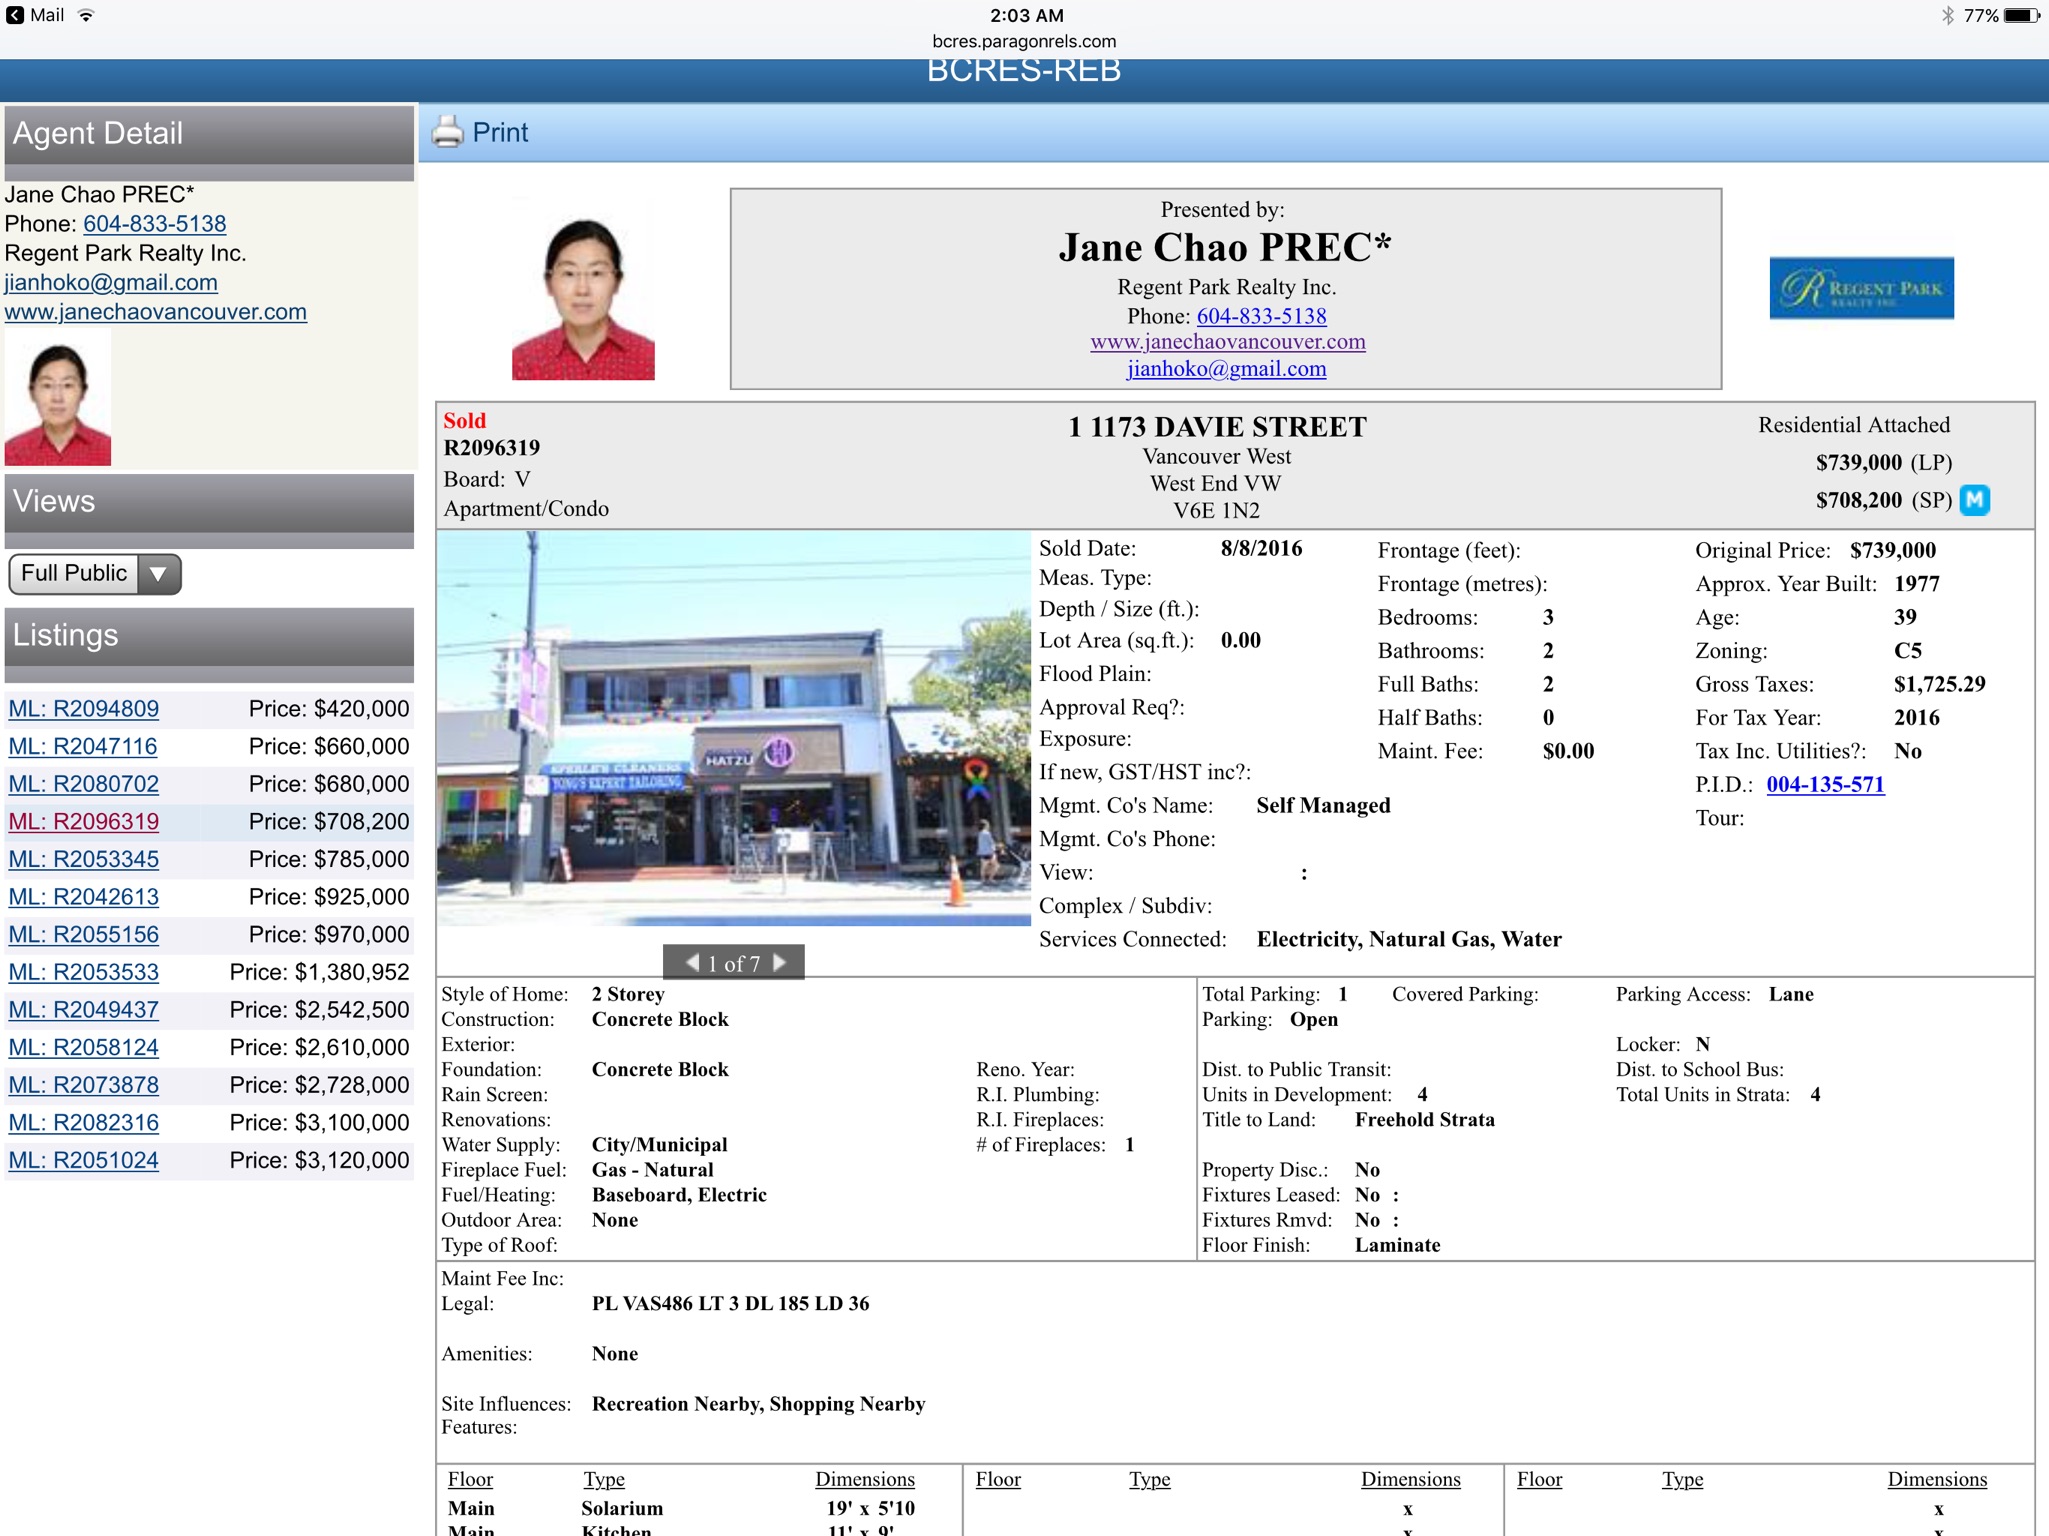Click the Print button

pos(500,132)
